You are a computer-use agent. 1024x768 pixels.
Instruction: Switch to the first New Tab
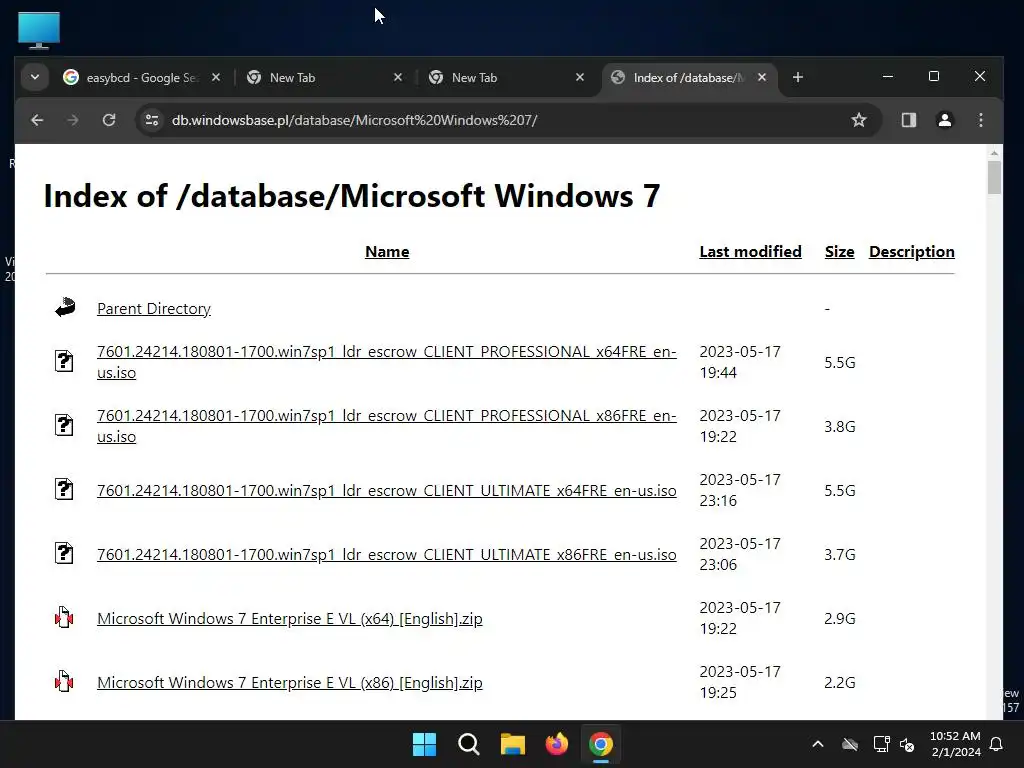[x=292, y=78]
